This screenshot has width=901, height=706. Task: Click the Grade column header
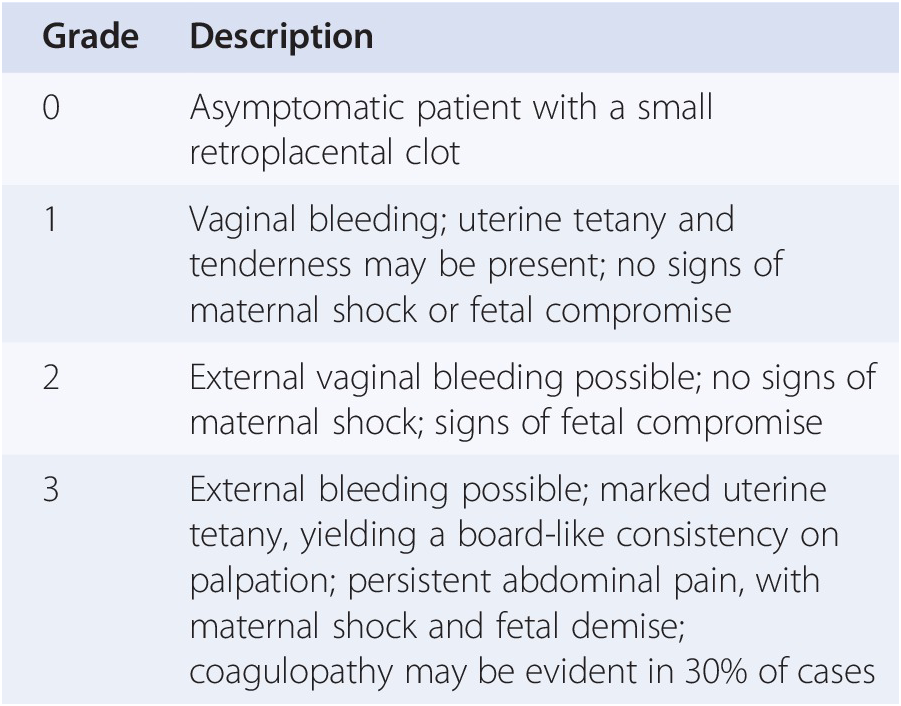[x=90, y=37]
